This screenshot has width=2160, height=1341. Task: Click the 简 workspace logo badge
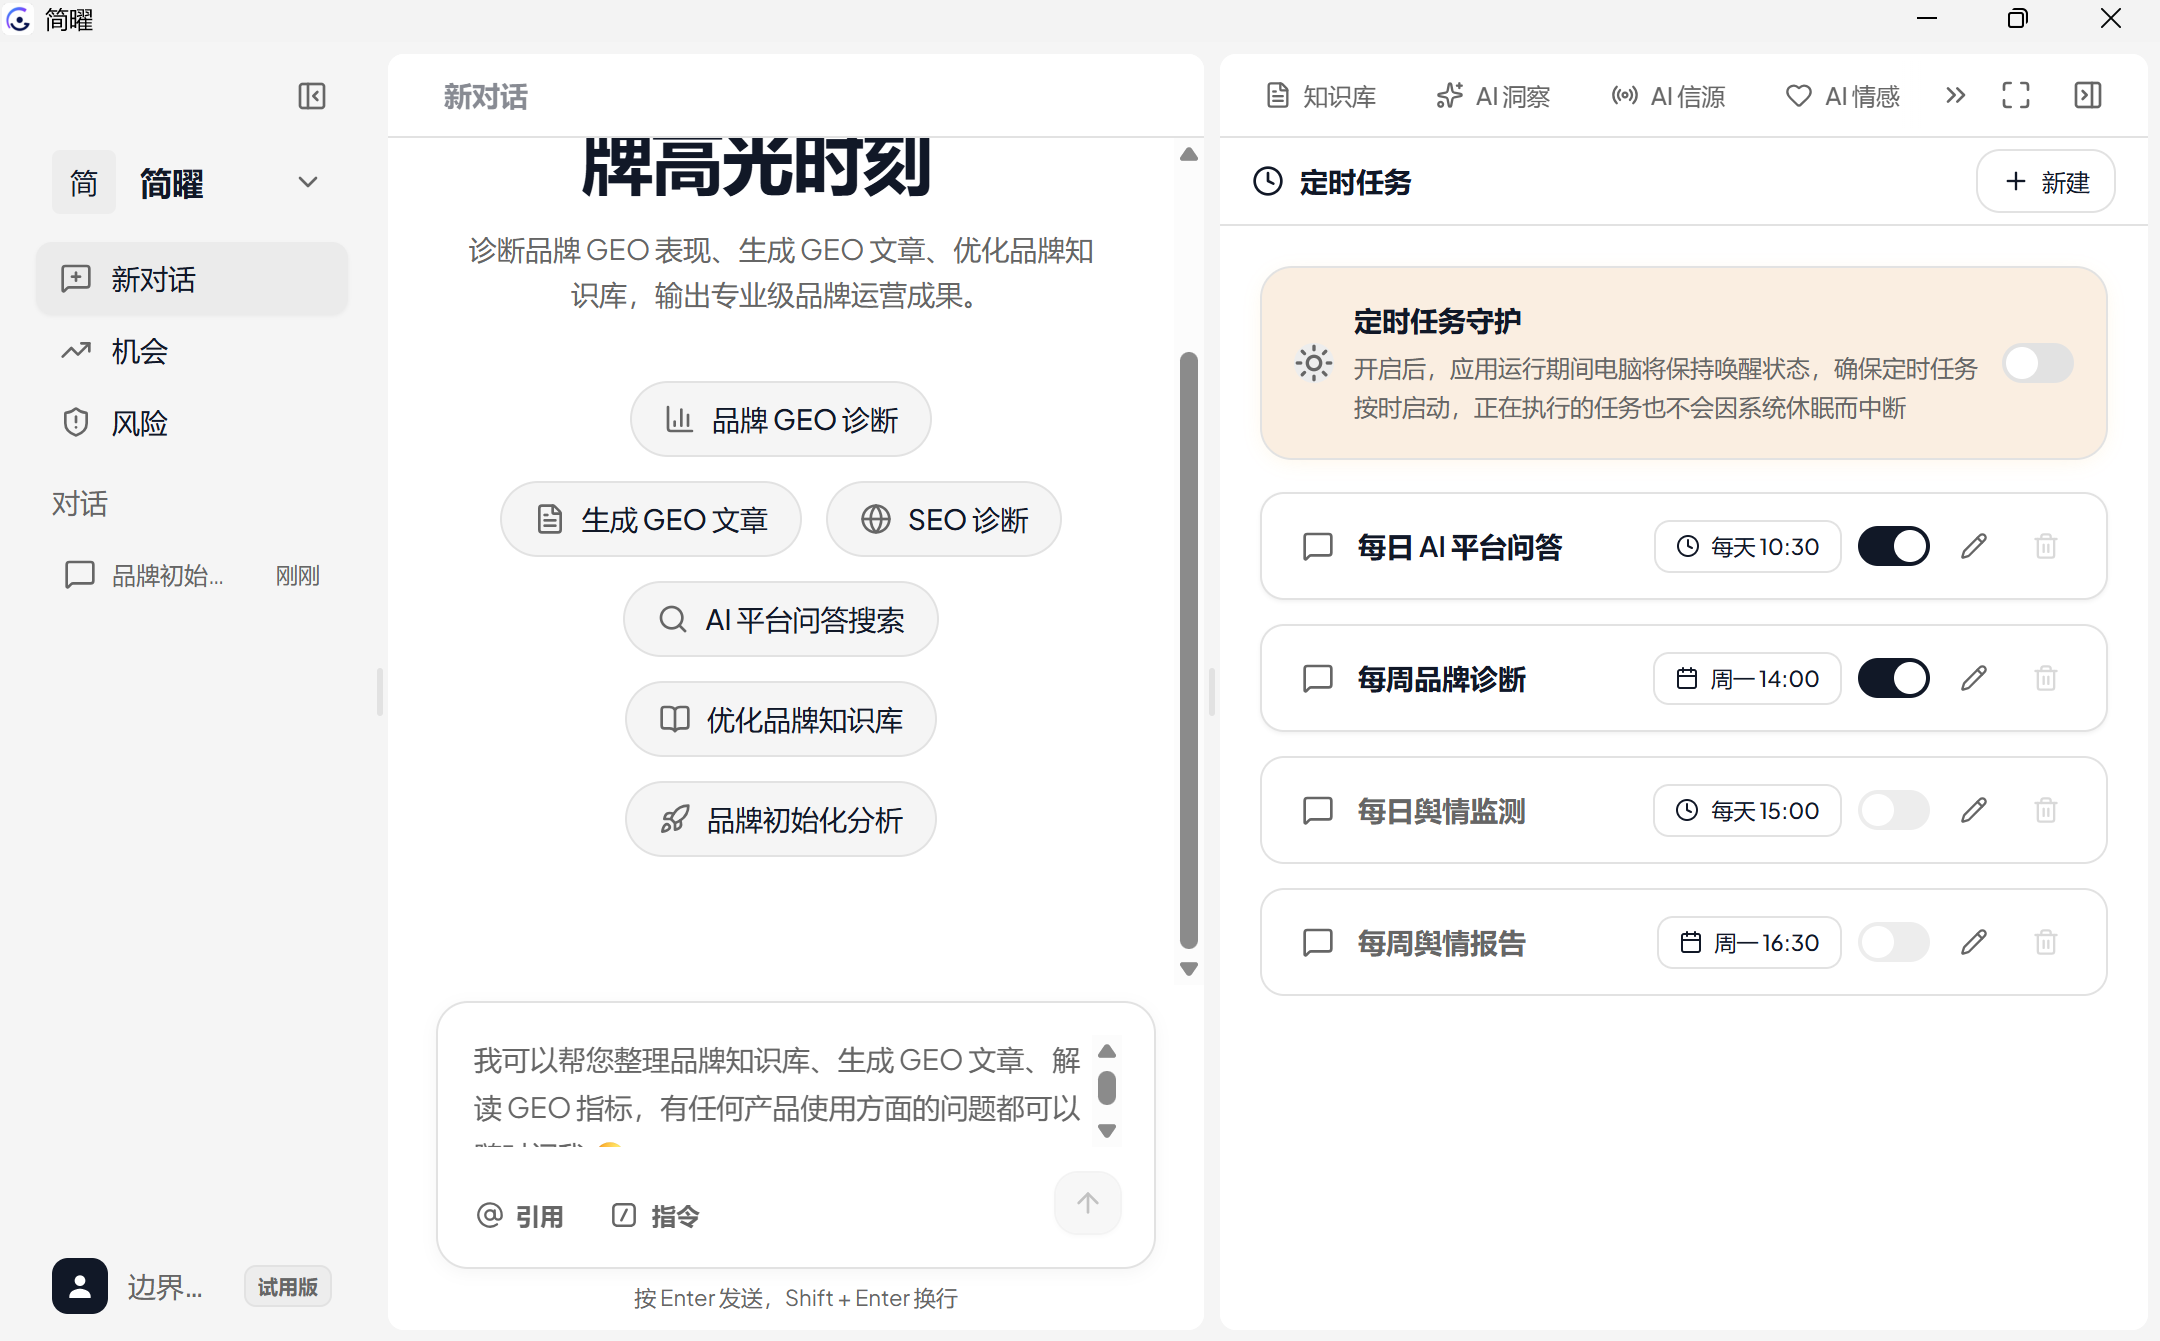pos(84,182)
